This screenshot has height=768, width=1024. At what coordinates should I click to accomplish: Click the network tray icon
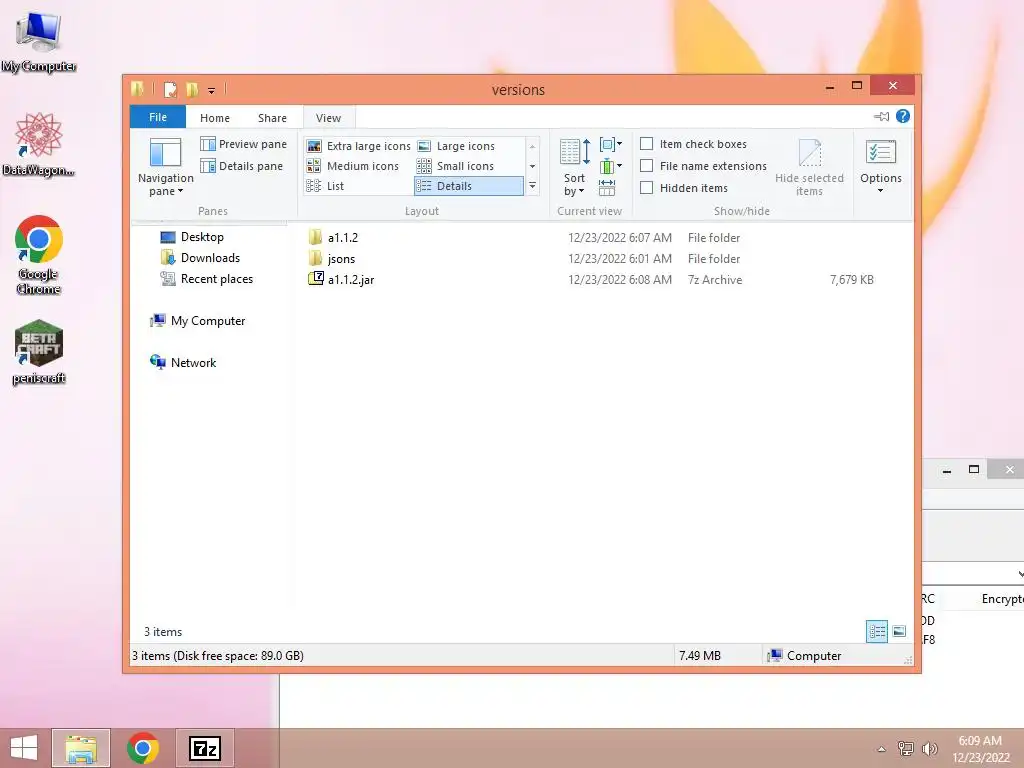pyautogui.click(x=906, y=748)
